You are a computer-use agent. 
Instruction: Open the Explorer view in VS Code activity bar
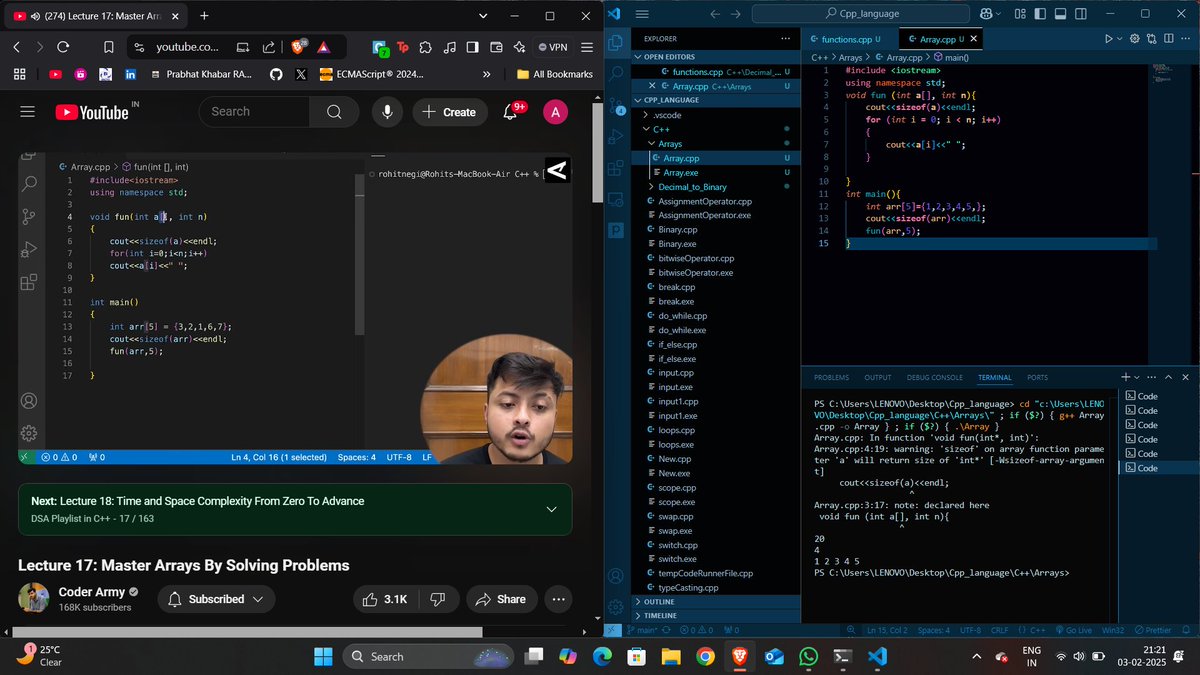click(x=616, y=42)
